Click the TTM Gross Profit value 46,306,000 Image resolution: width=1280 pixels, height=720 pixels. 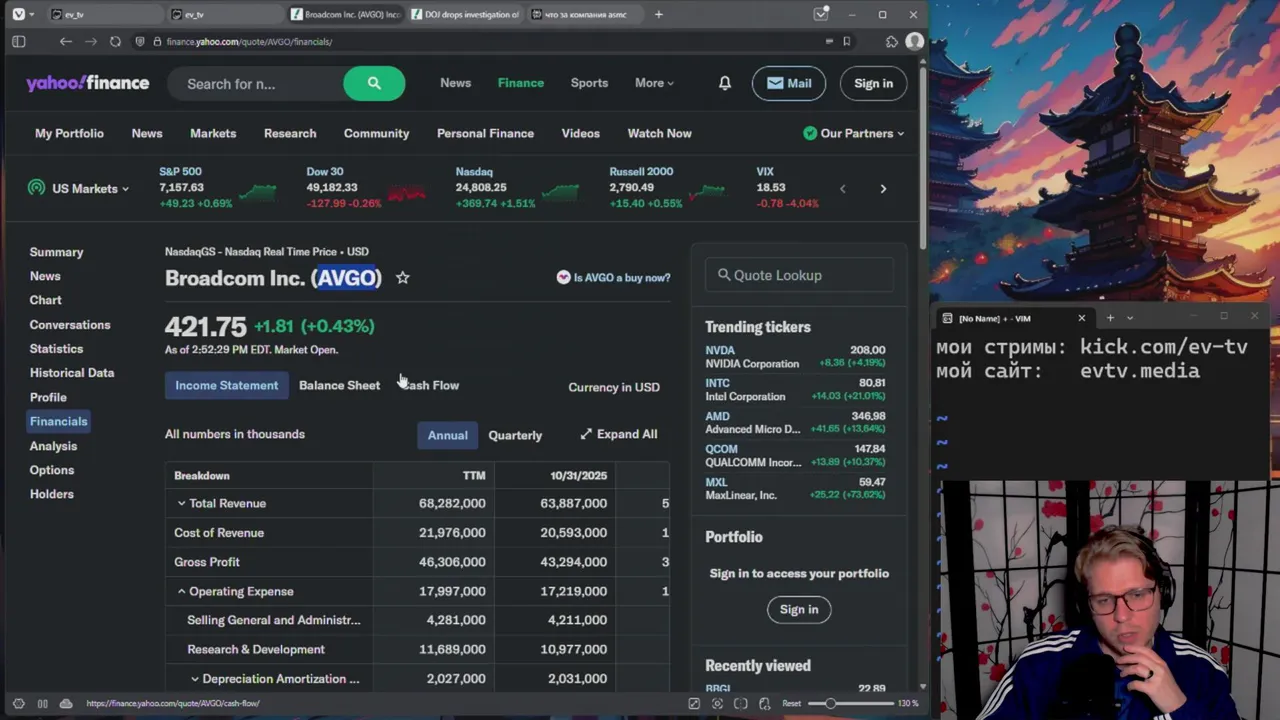pyautogui.click(x=452, y=562)
